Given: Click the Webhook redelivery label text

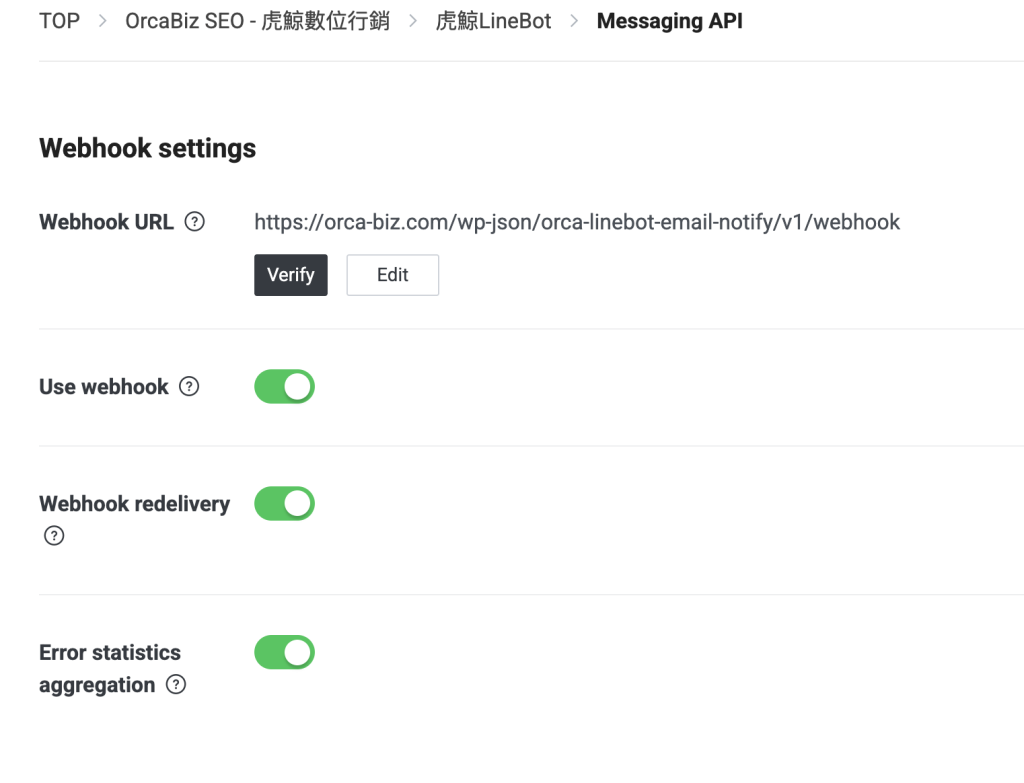Looking at the screenshot, I should click(134, 504).
